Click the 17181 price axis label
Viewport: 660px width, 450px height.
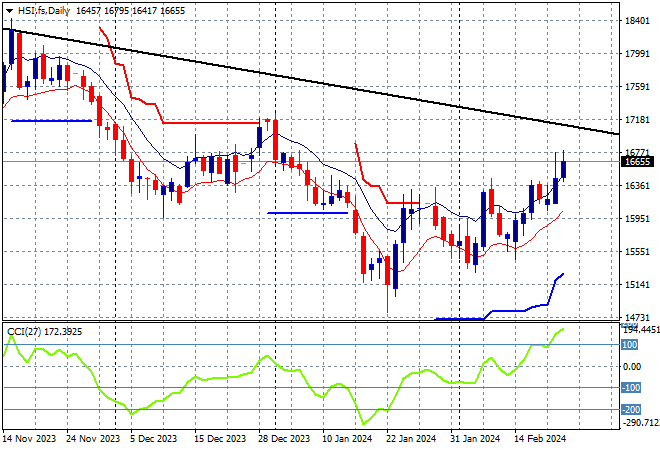coord(637,120)
